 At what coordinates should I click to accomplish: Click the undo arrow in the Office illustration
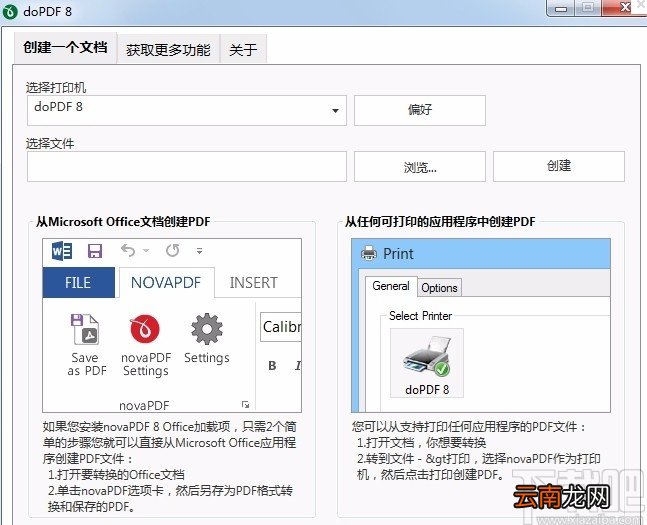coord(128,250)
